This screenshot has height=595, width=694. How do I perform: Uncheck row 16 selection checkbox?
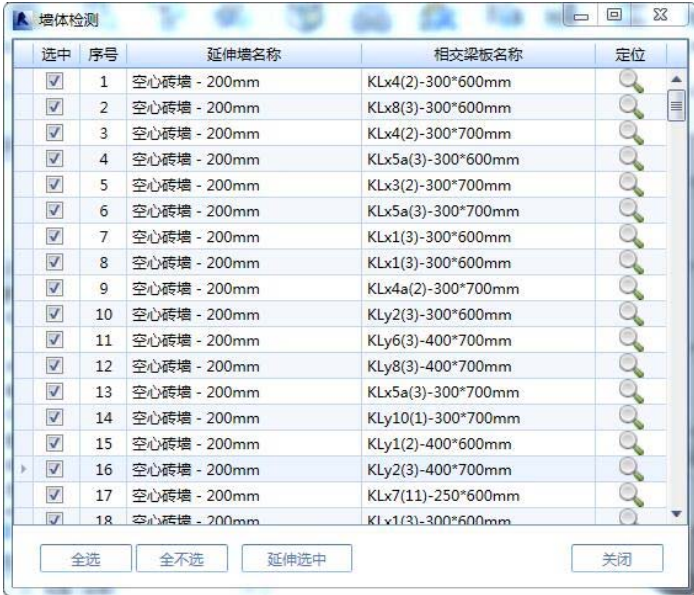coord(54,469)
